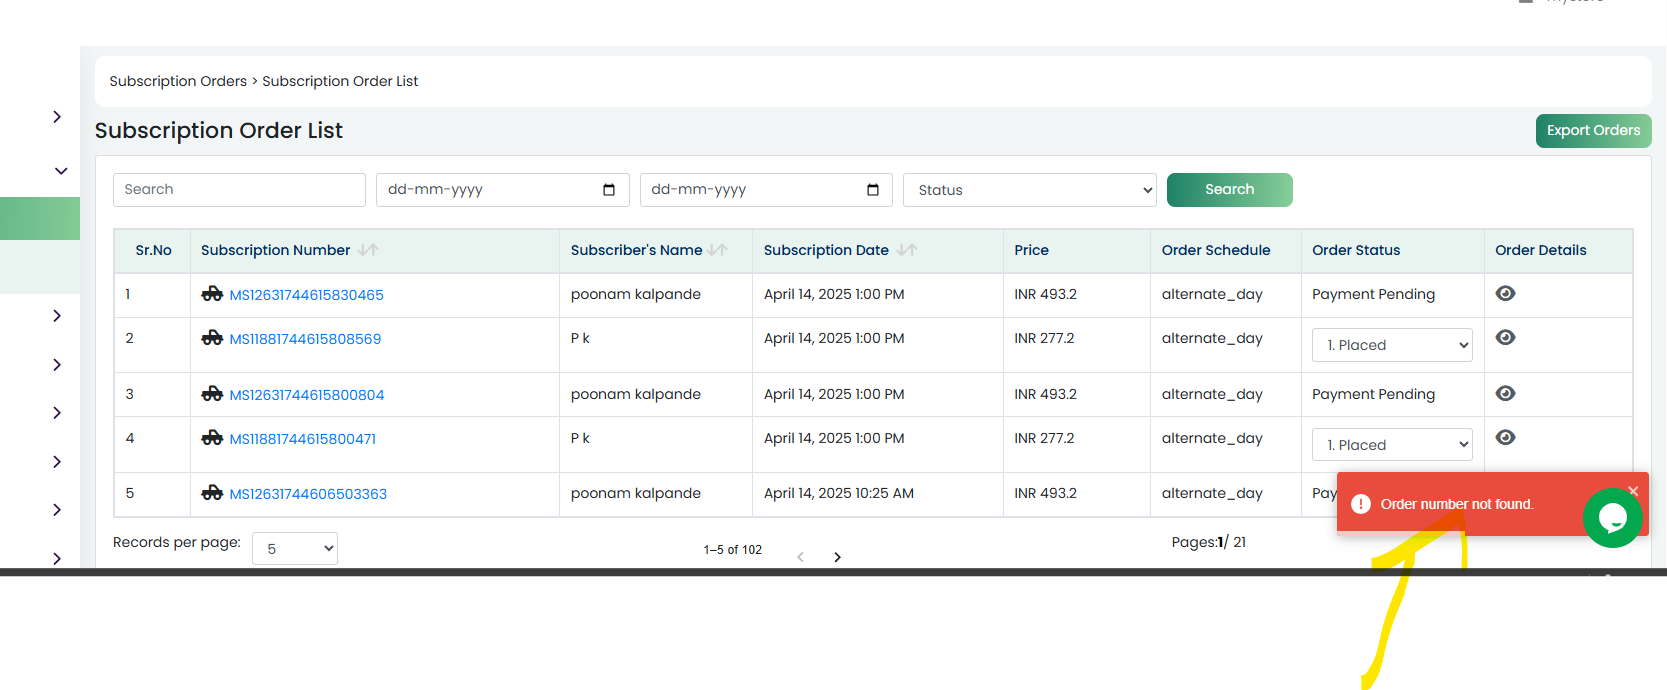Open subscription MS11881744615808569 link

pos(305,339)
